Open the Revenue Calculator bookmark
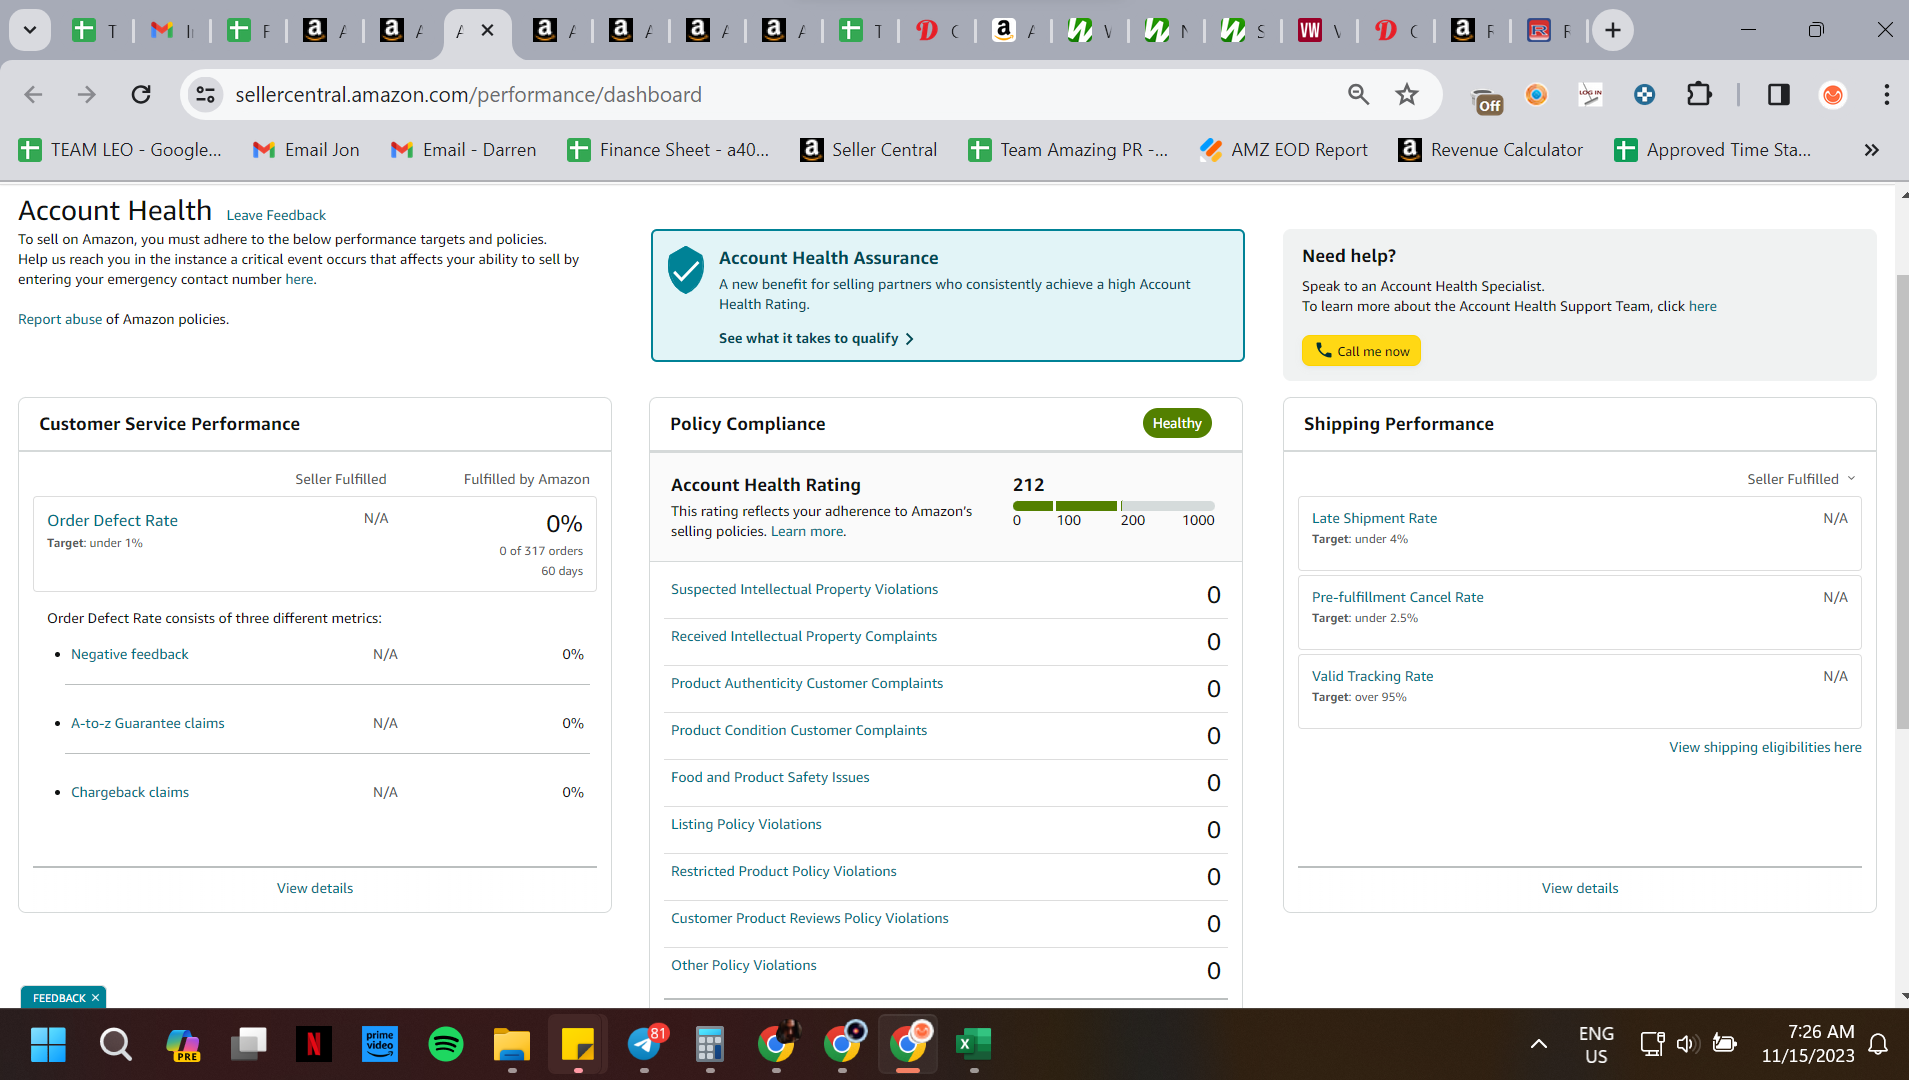 pyautogui.click(x=1490, y=150)
